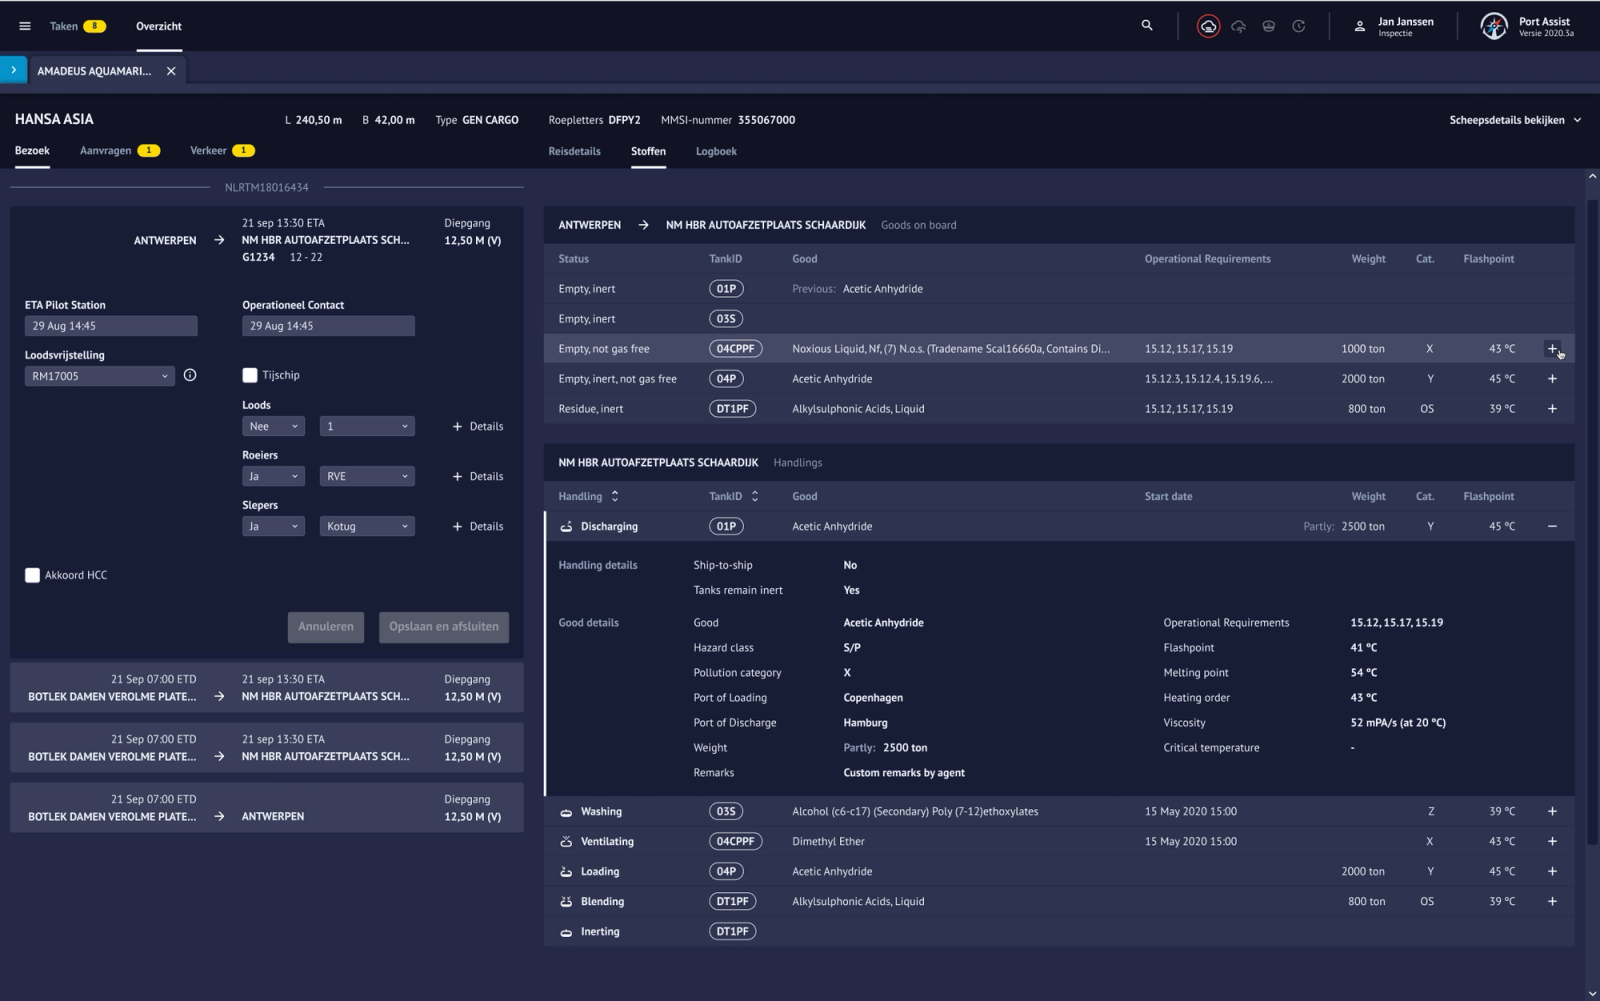Enable the Tijschip checkbox
Image resolution: width=1600 pixels, height=1001 pixels.
click(250, 375)
